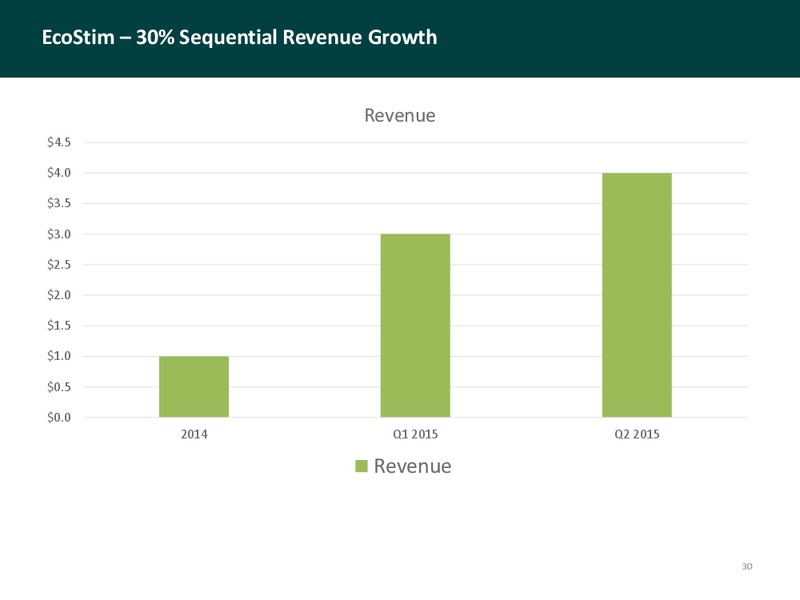
Task: Click the "$4.5" y-axis value
Action: tap(59, 142)
